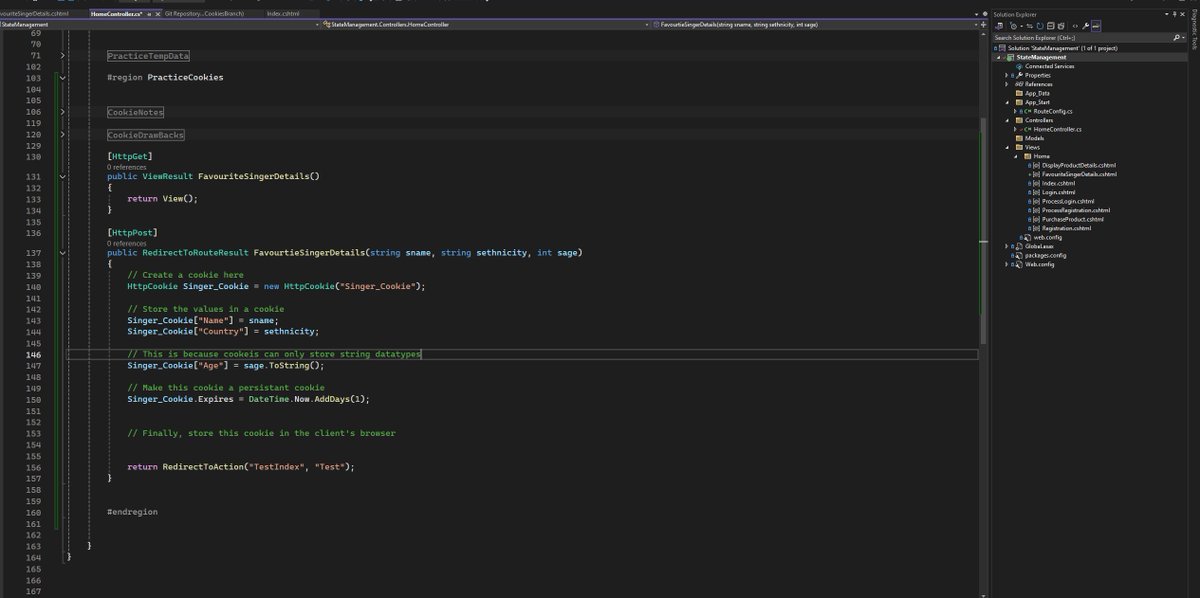Screen dimensions: 1200x598
Task: Toggle Preview Selected Items icon in Solution Explorer
Action: coord(1096,25)
